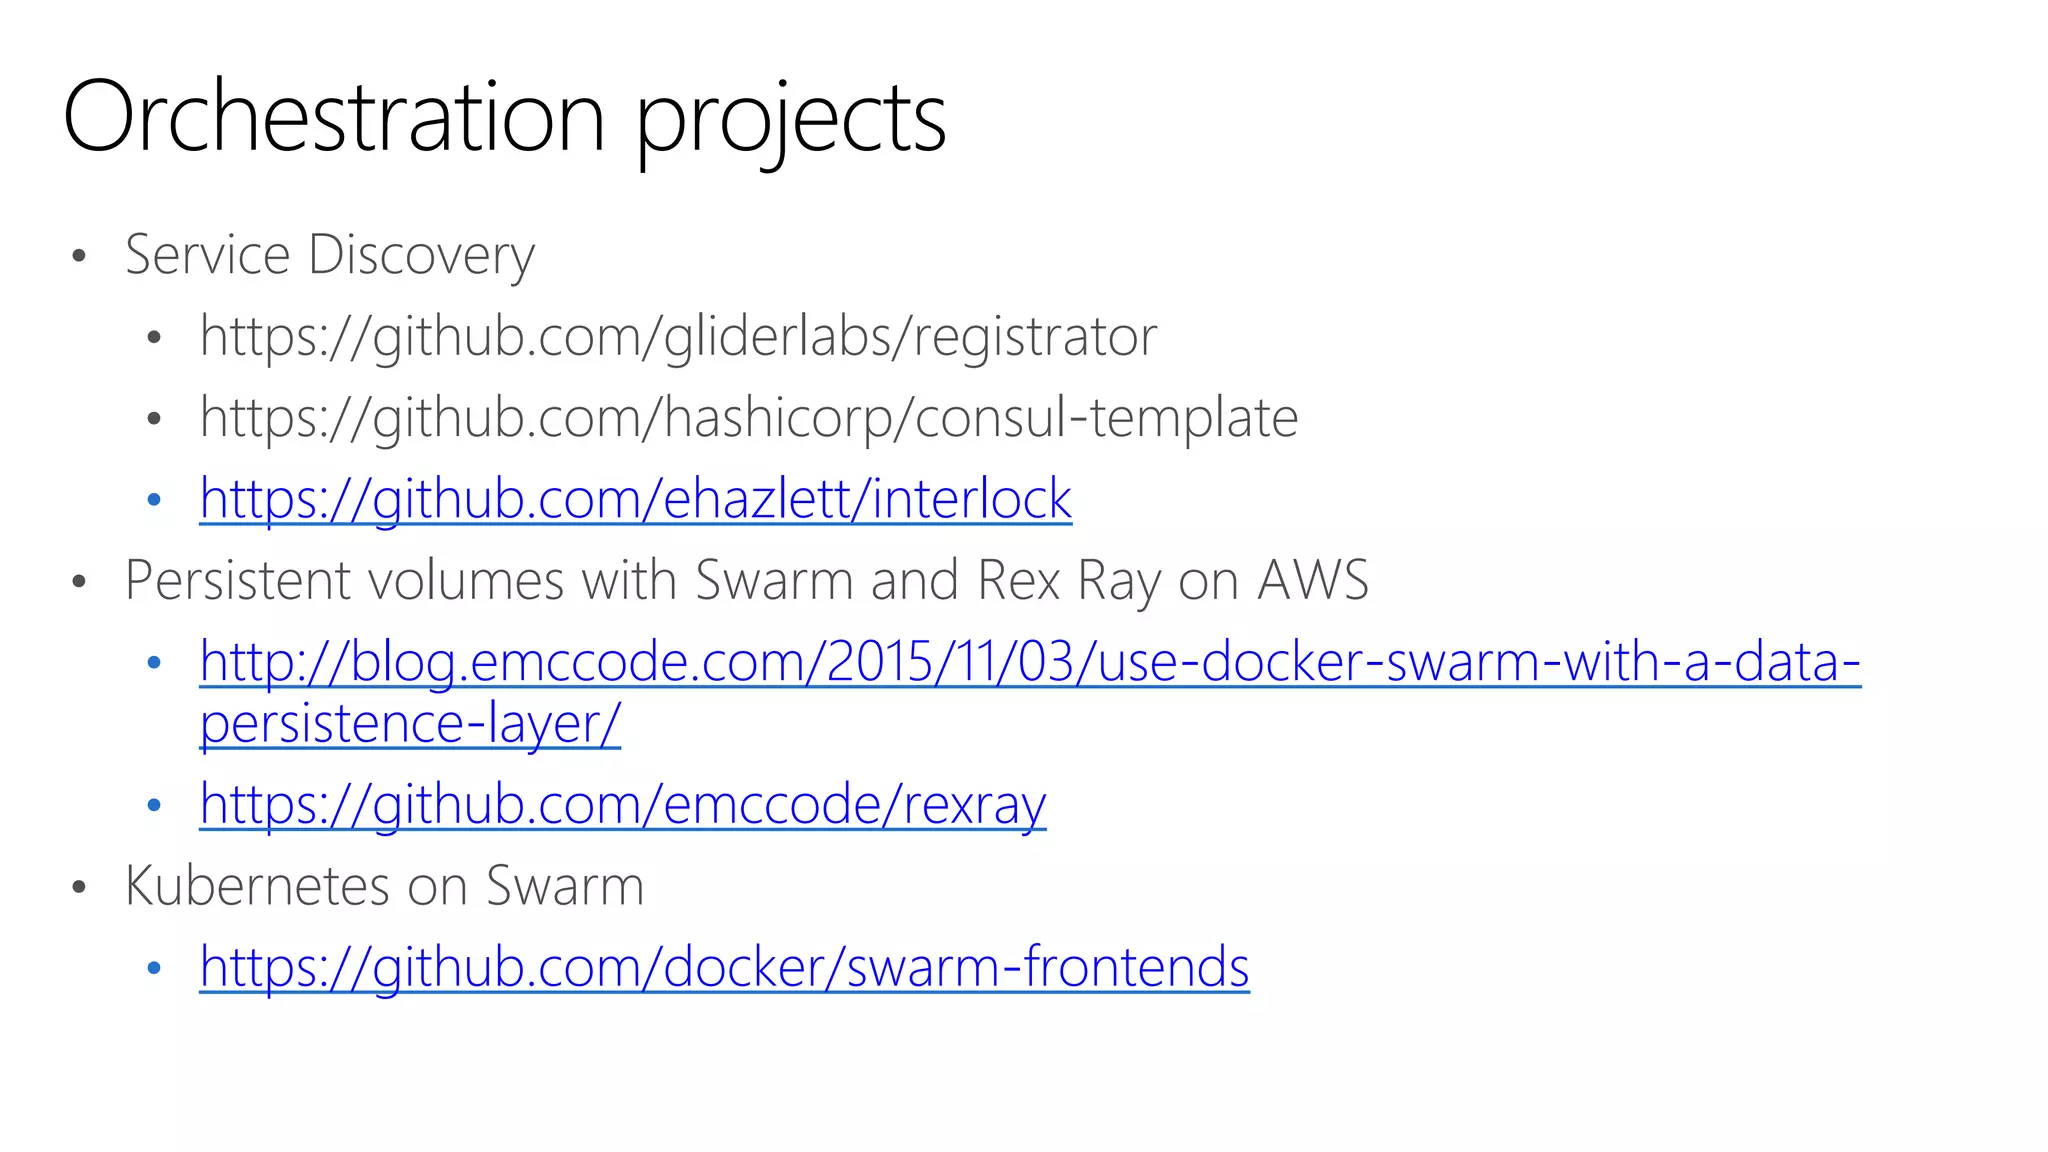
Task: Click the blue bullet before rexray link
Action: [x=154, y=805]
